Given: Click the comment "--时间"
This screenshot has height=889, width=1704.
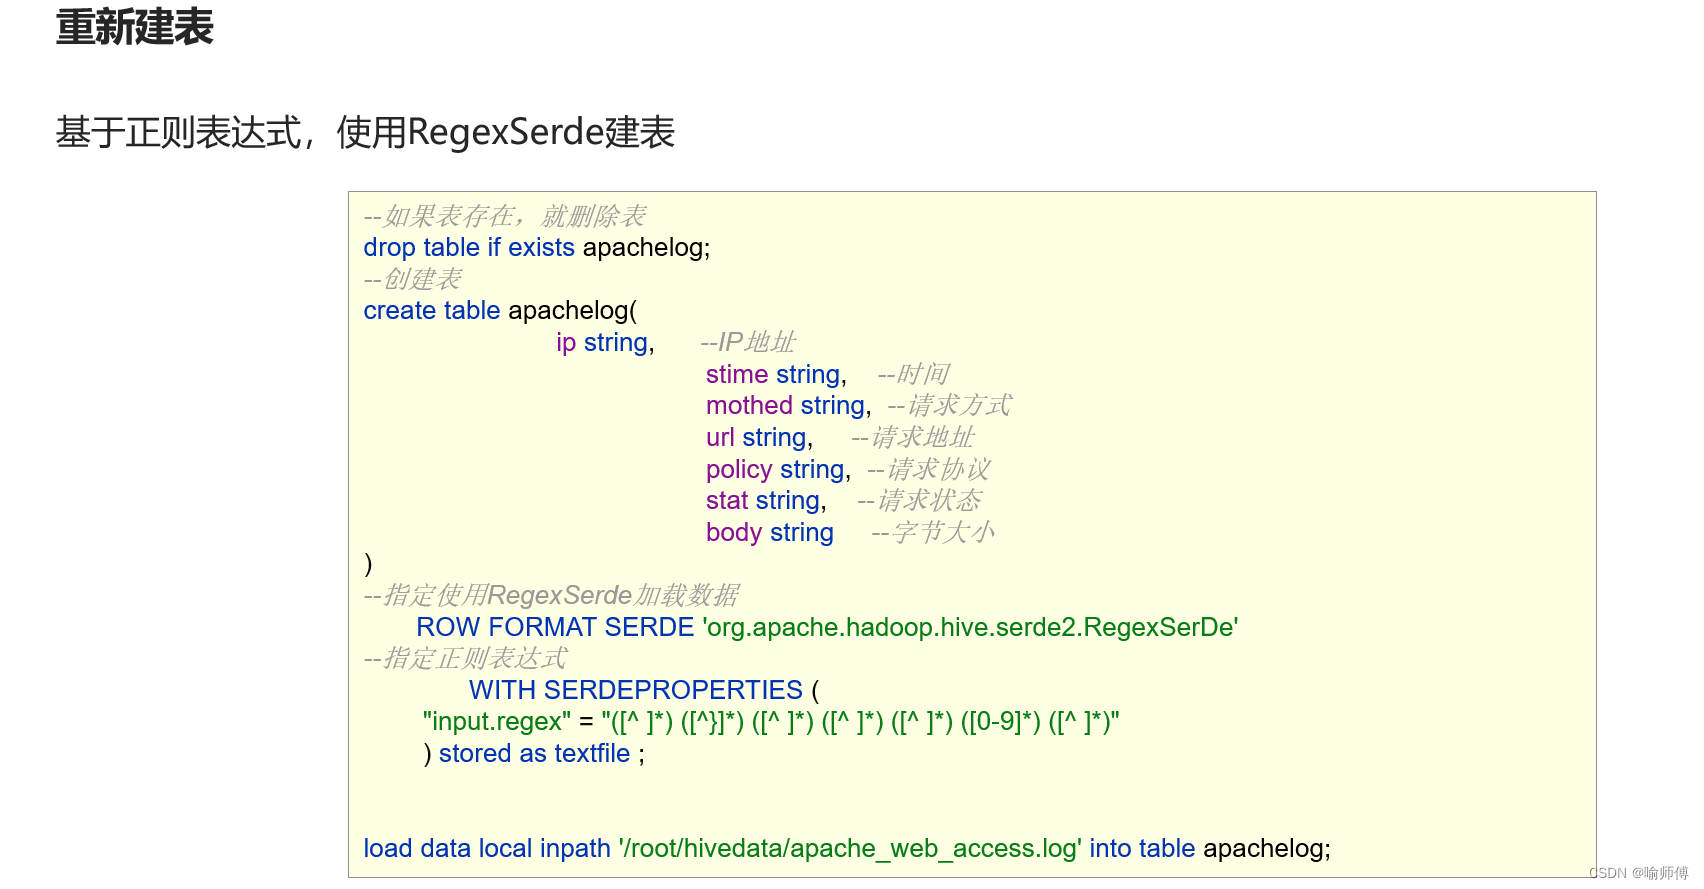Looking at the screenshot, I should point(913,375).
